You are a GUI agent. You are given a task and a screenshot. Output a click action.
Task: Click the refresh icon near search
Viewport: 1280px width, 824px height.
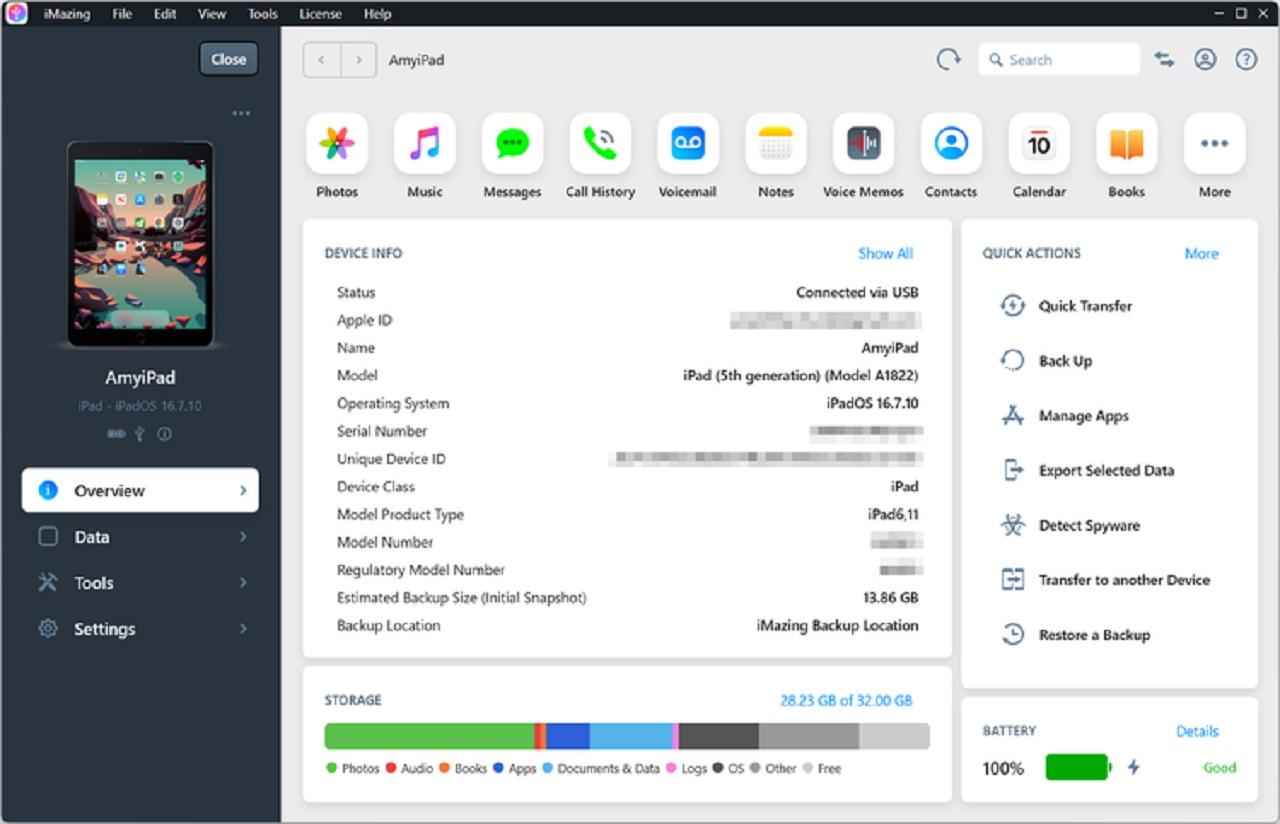pyautogui.click(x=947, y=60)
